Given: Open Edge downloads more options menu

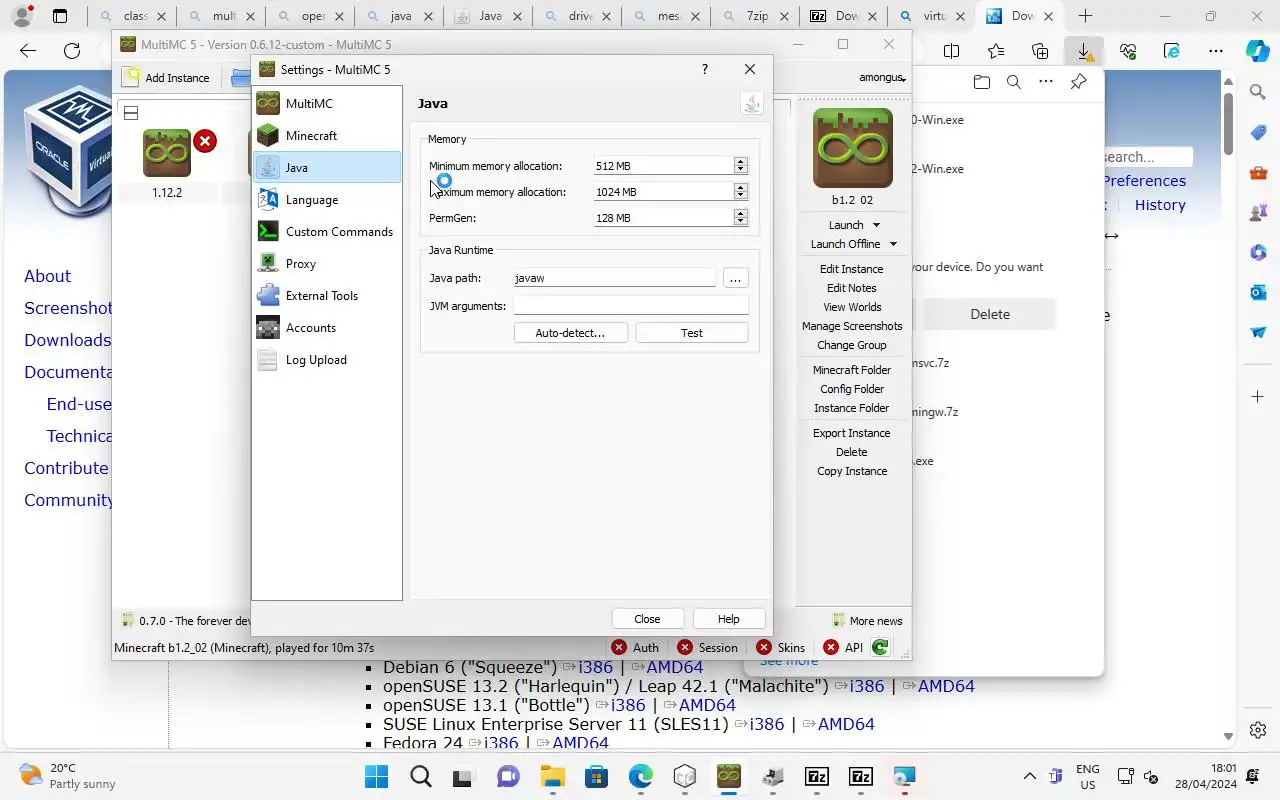Looking at the screenshot, I should [1045, 82].
